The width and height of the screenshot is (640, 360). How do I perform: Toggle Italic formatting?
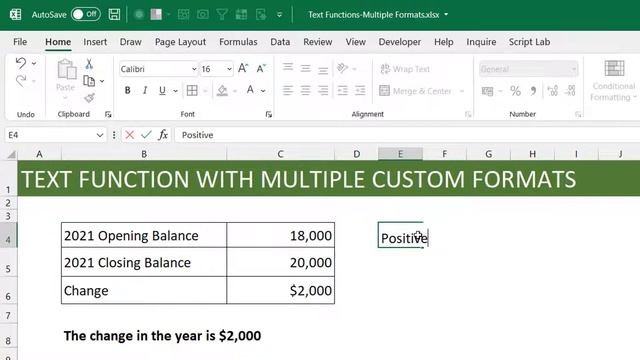click(145, 90)
